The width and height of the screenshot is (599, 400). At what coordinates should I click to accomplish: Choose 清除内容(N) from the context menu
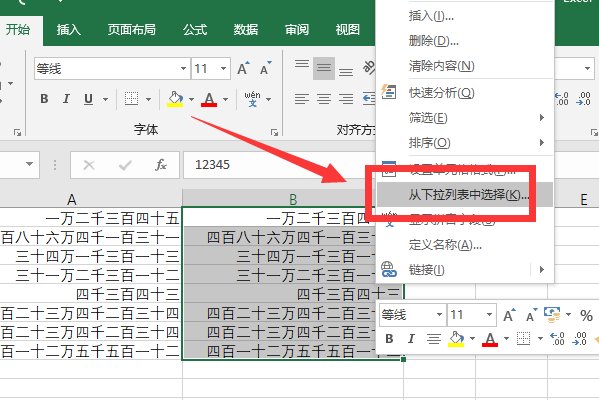pos(465,66)
